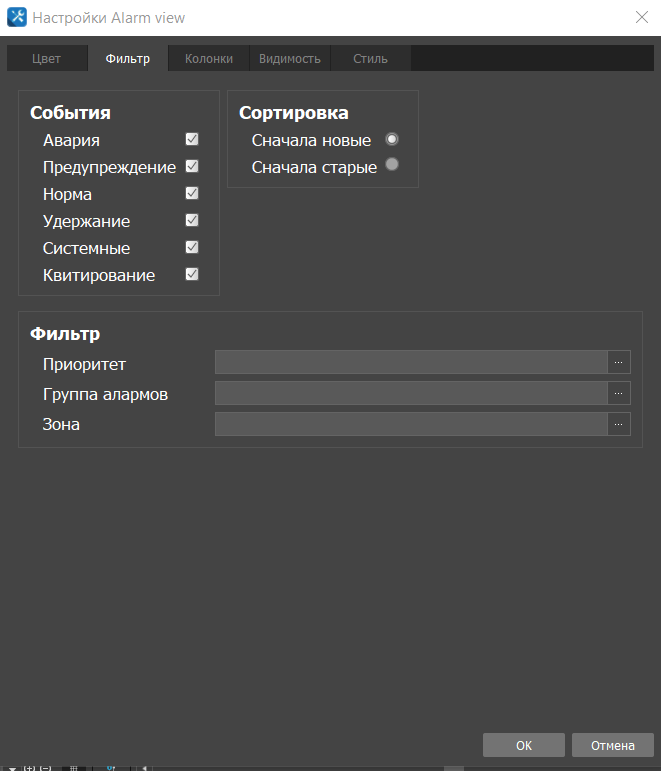Screen dimensions: 661x771
Task: Open the Группа алармов ellipsis selector
Action: click(619, 393)
